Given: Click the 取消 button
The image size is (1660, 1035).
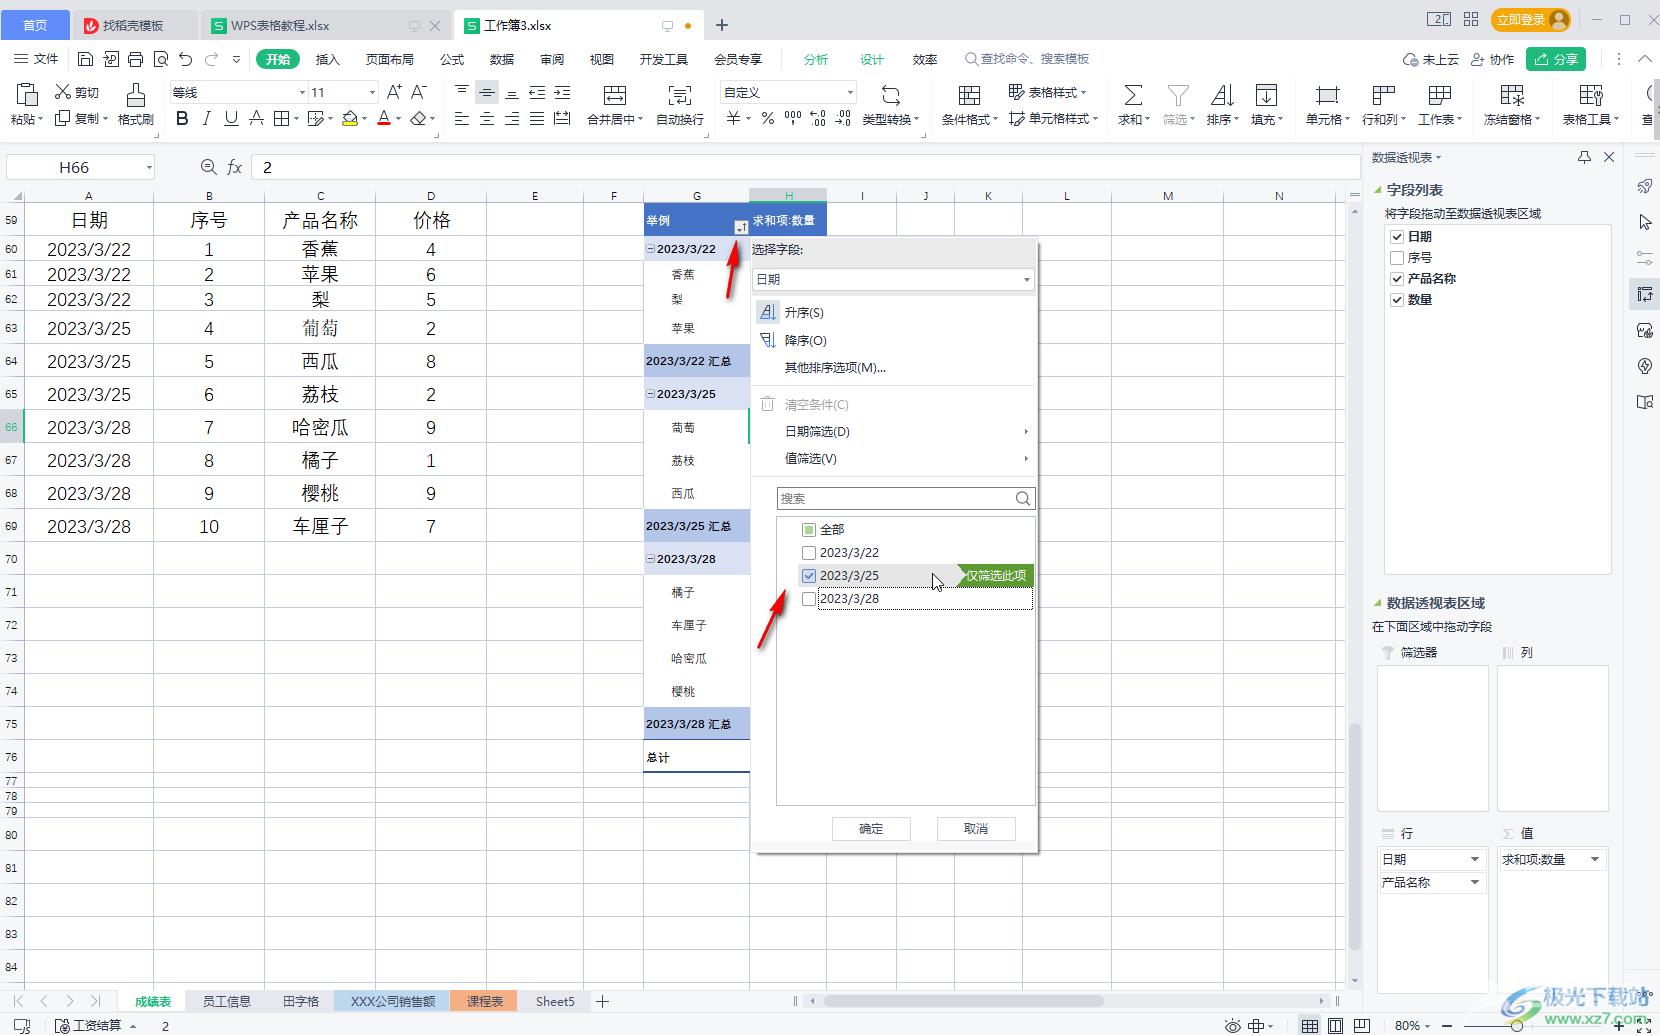Looking at the screenshot, I should pos(976,828).
